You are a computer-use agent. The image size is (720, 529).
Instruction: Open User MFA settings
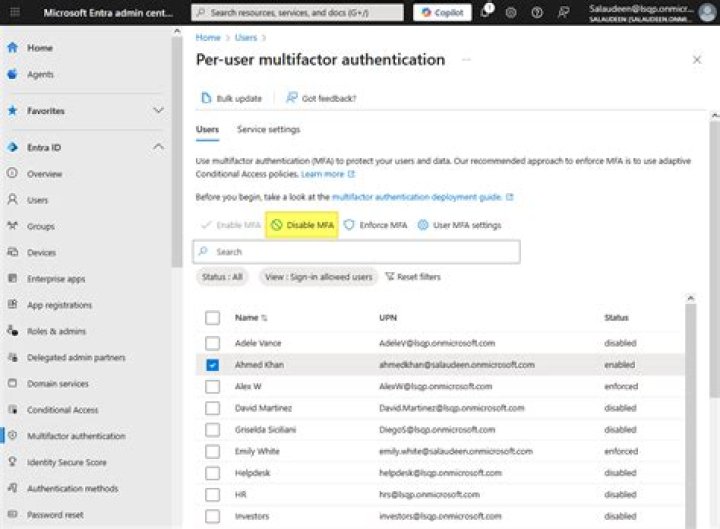(459, 225)
